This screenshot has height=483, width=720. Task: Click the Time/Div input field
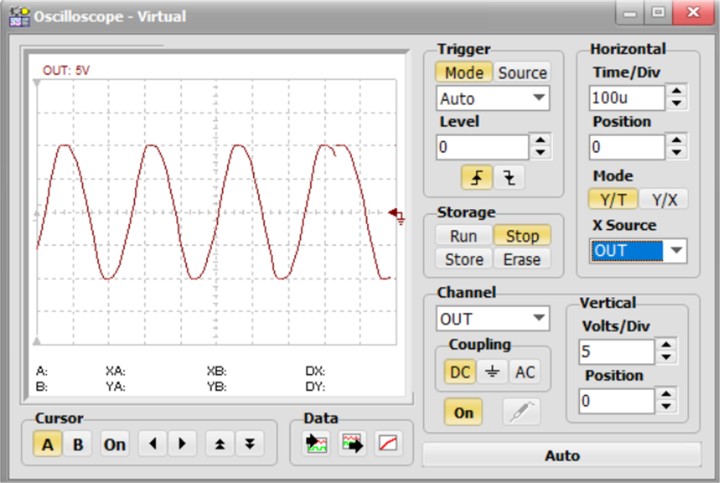click(x=626, y=98)
